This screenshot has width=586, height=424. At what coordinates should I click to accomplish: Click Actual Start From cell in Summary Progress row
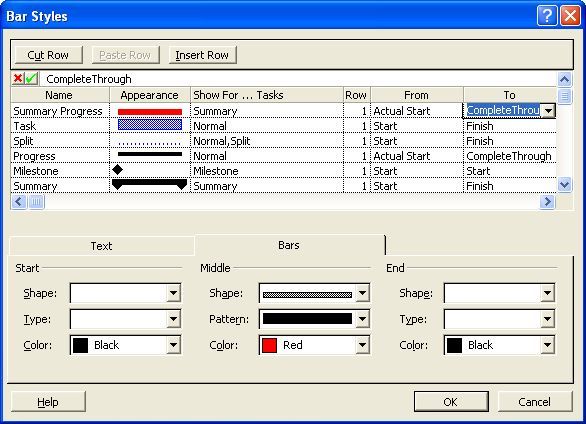pyautogui.click(x=417, y=111)
